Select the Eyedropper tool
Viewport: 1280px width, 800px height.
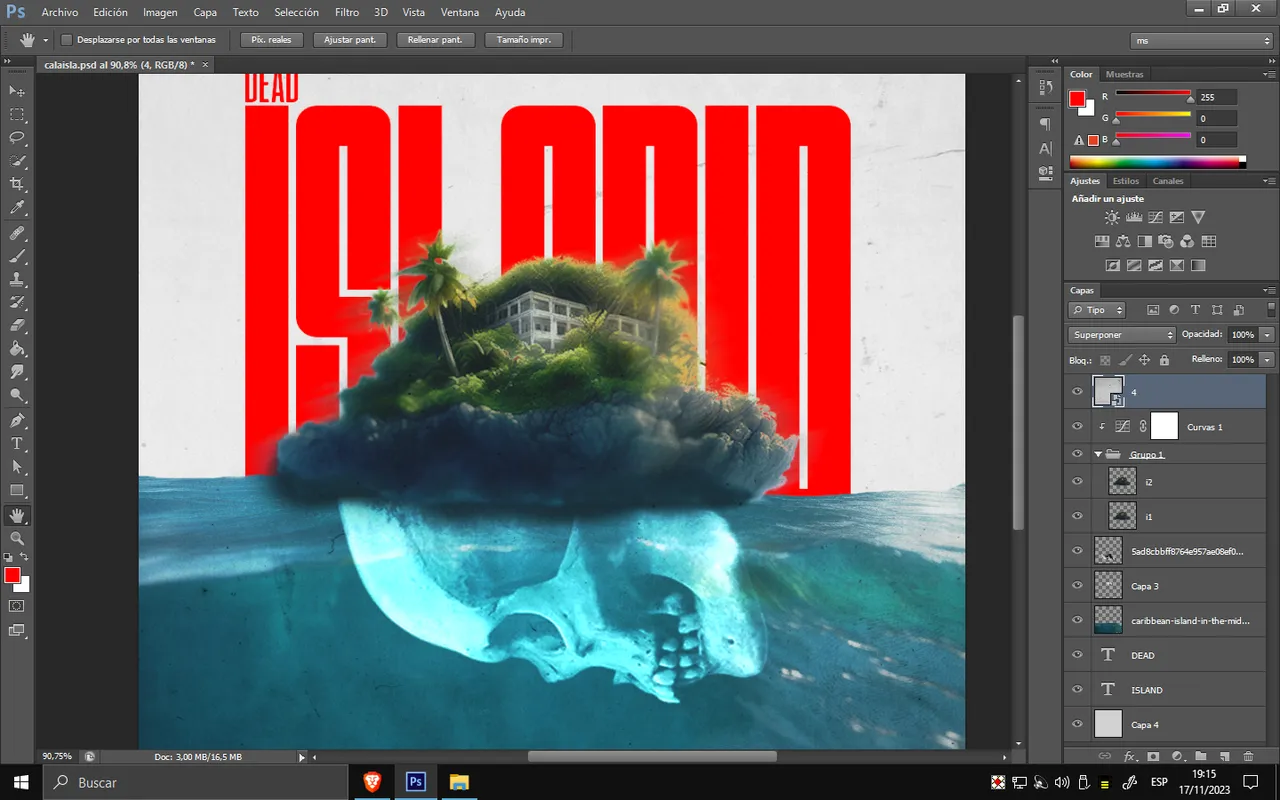click(x=17, y=208)
